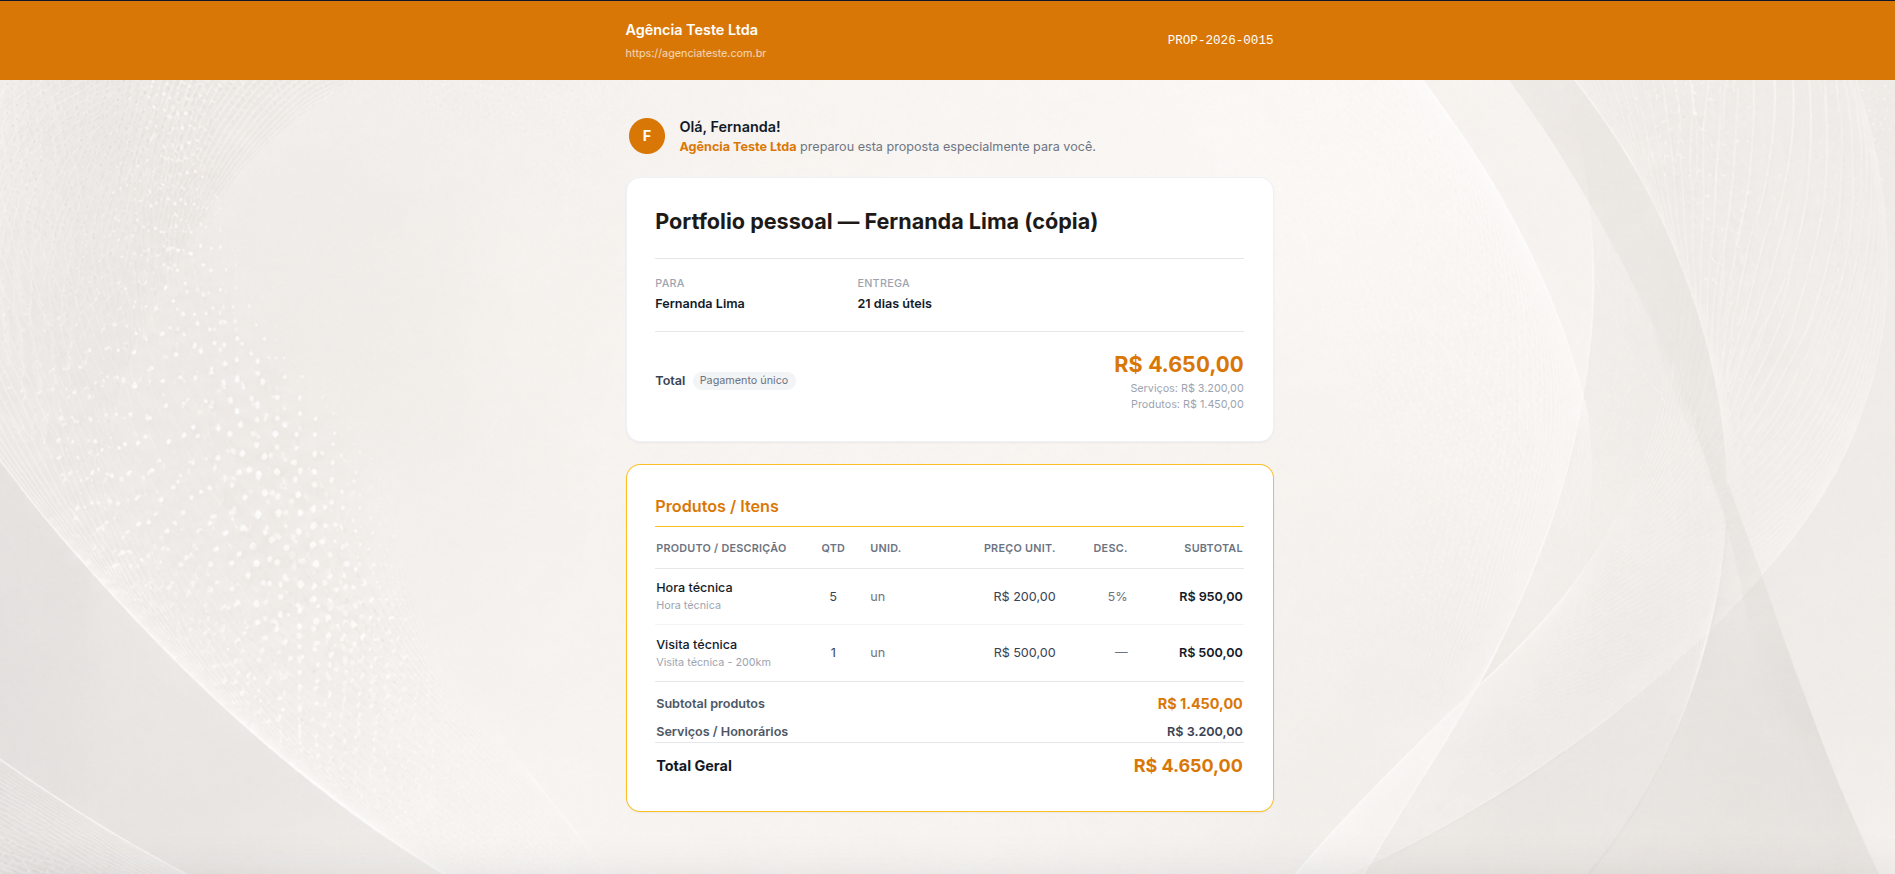Click the 5% discount value
This screenshot has width=1895, height=874.
pyautogui.click(x=1117, y=597)
